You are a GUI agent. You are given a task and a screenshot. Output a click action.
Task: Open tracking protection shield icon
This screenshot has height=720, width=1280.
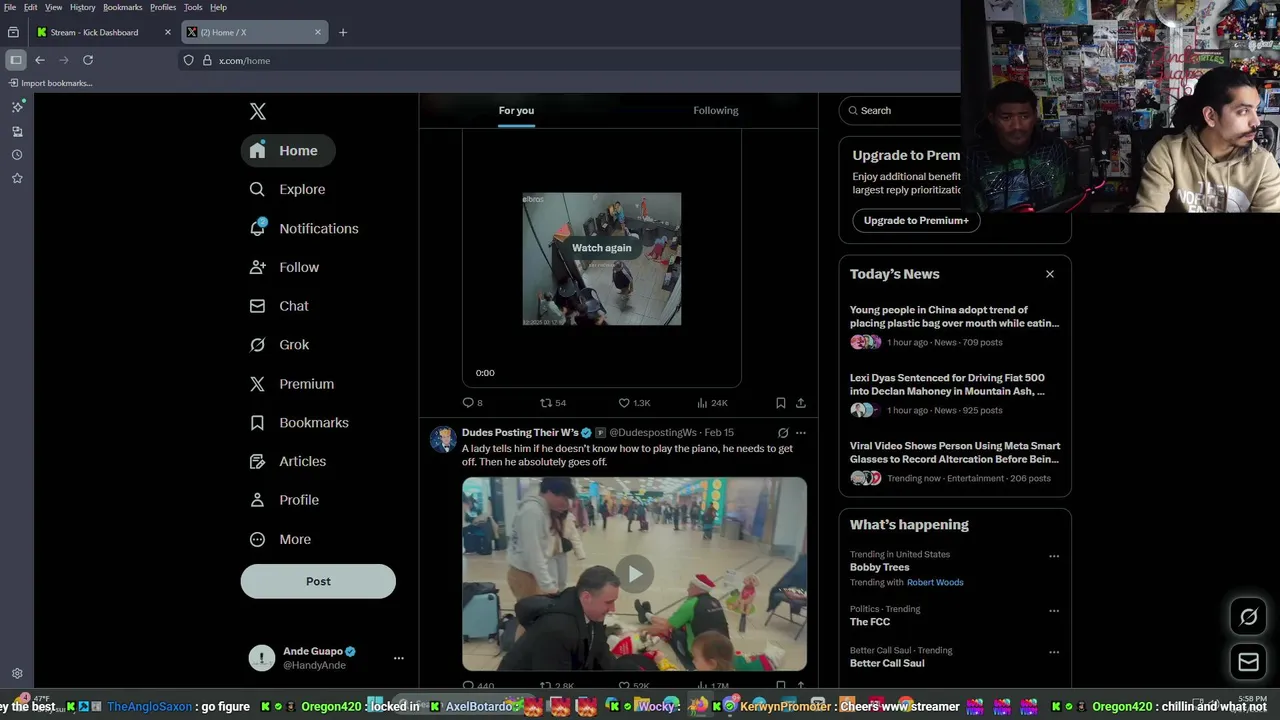tap(188, 60)
